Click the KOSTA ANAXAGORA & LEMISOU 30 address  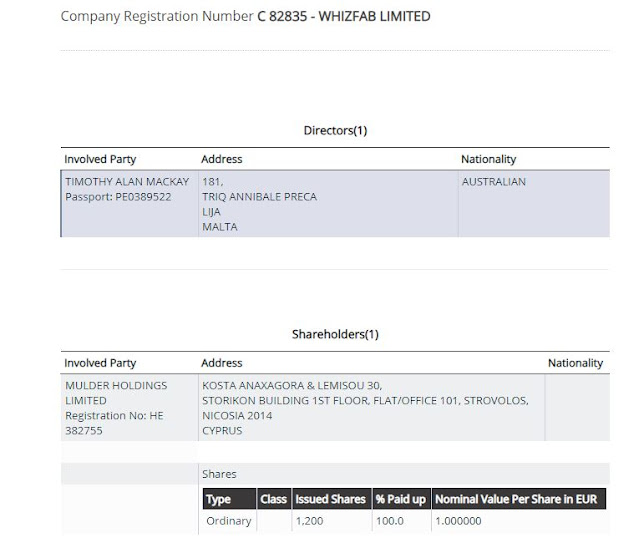point(291,385)
